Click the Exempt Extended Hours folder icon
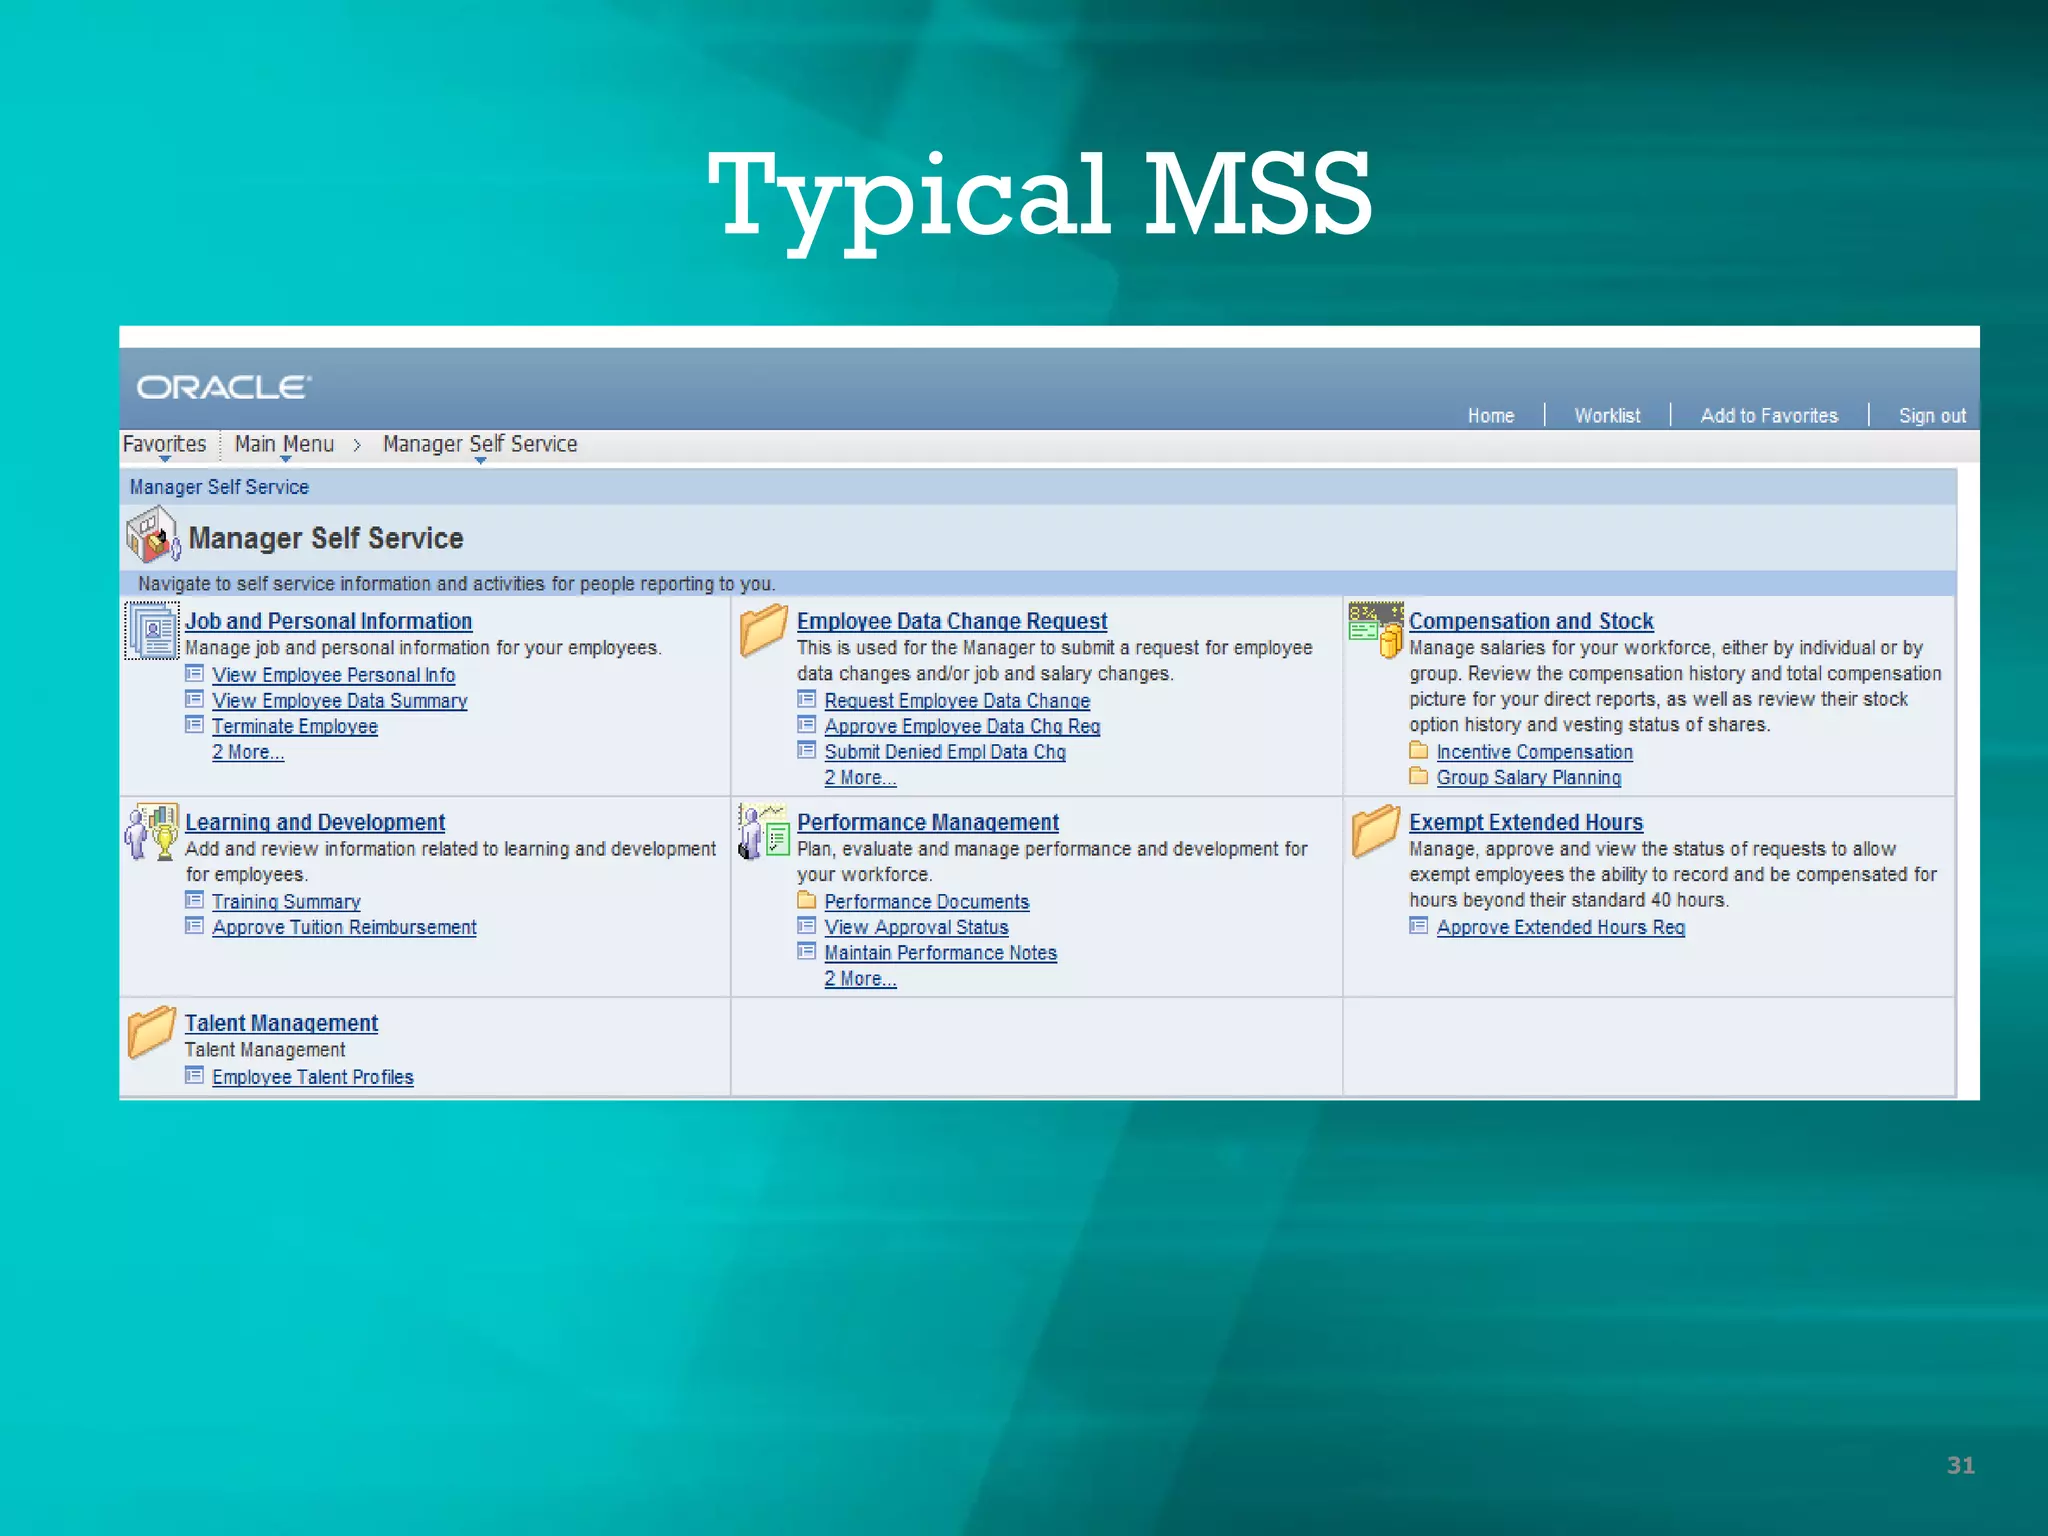The width and height of the screenshot is (2048, 1536). tap(1376, 832)
